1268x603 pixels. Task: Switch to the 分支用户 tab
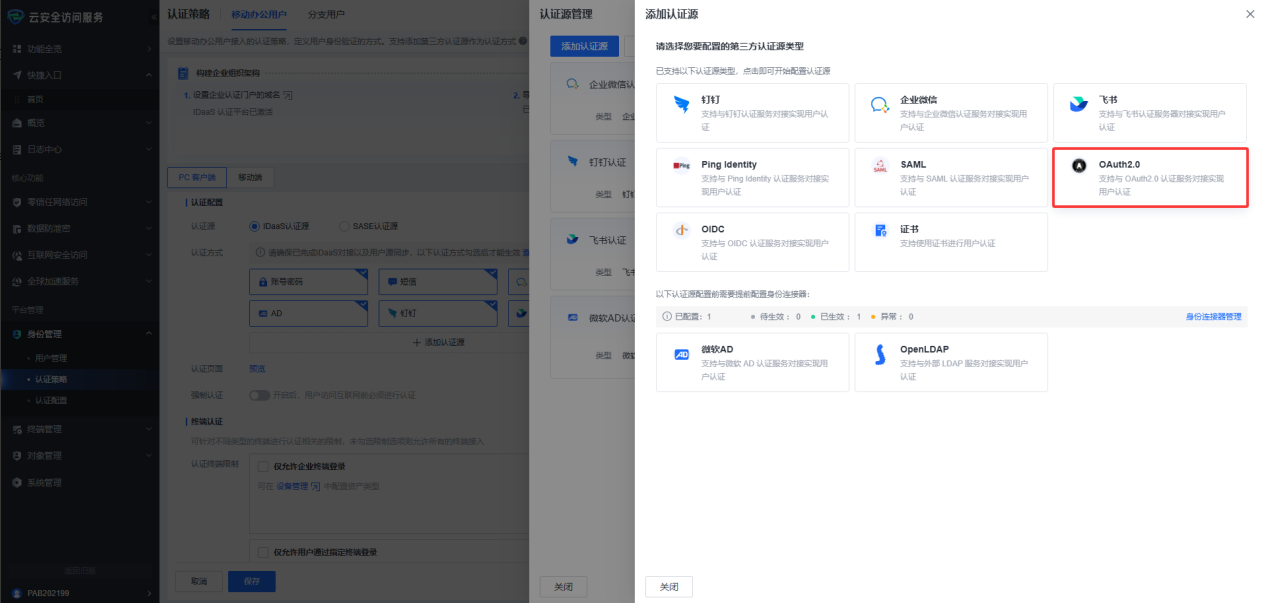[x=326, y=14]
